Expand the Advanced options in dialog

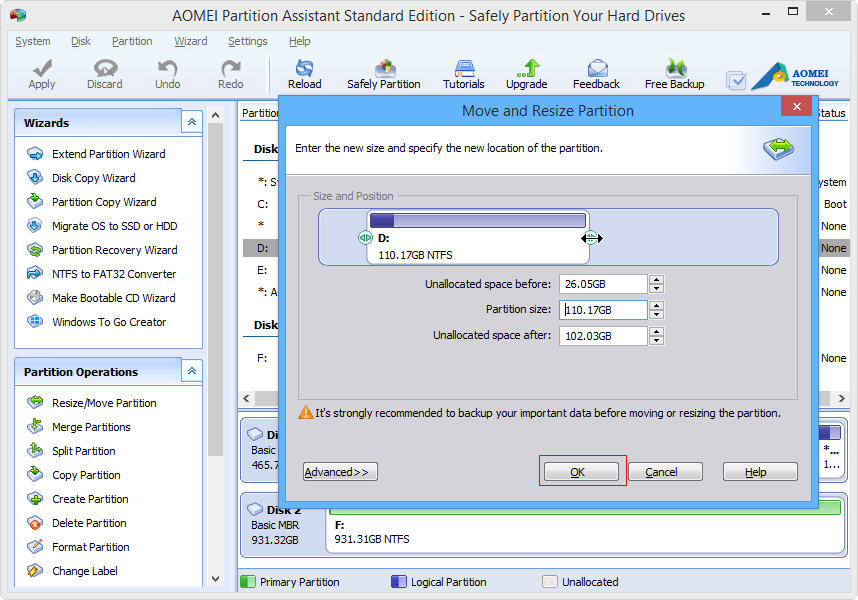pyautogui.click(x=340, y=472)
